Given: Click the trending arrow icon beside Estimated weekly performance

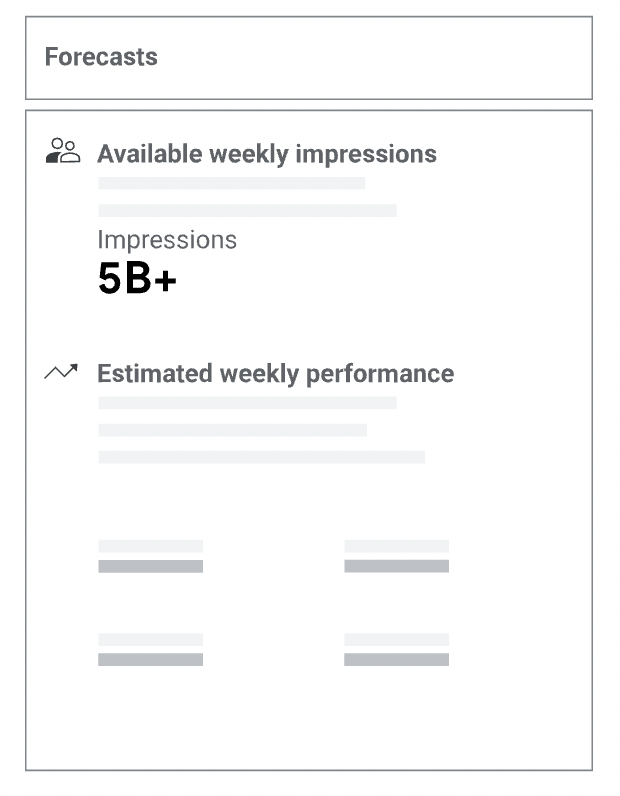Looking at the screenshot, I should [x=61, y=372].
